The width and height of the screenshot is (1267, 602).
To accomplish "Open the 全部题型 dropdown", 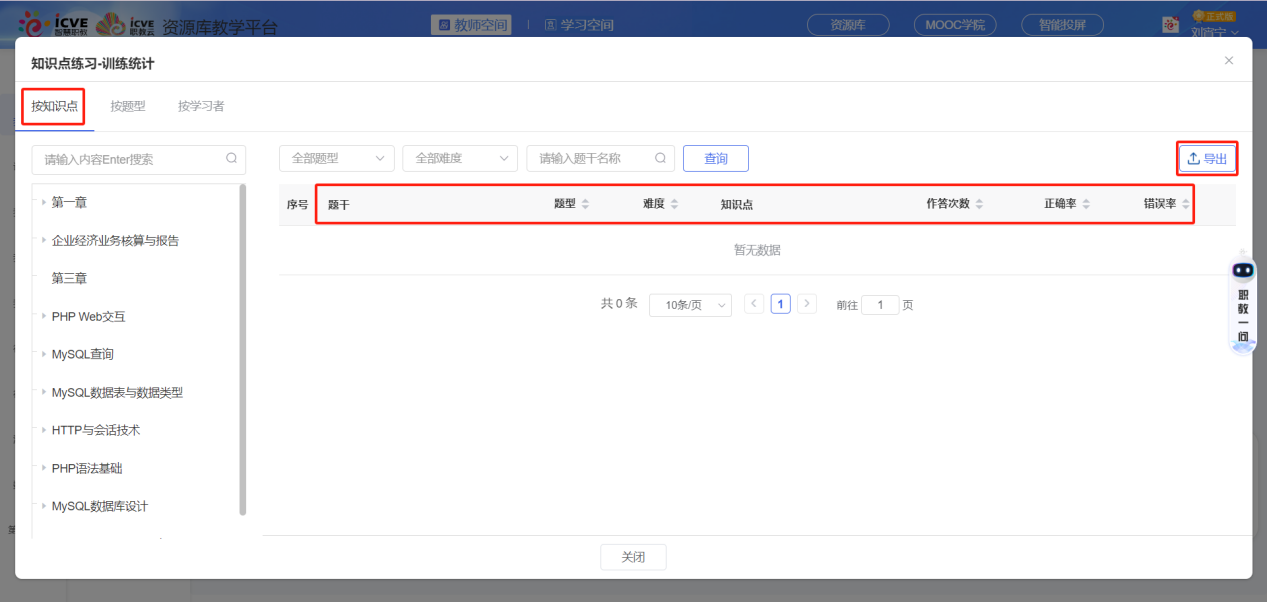I will click(x=336, y=157).
